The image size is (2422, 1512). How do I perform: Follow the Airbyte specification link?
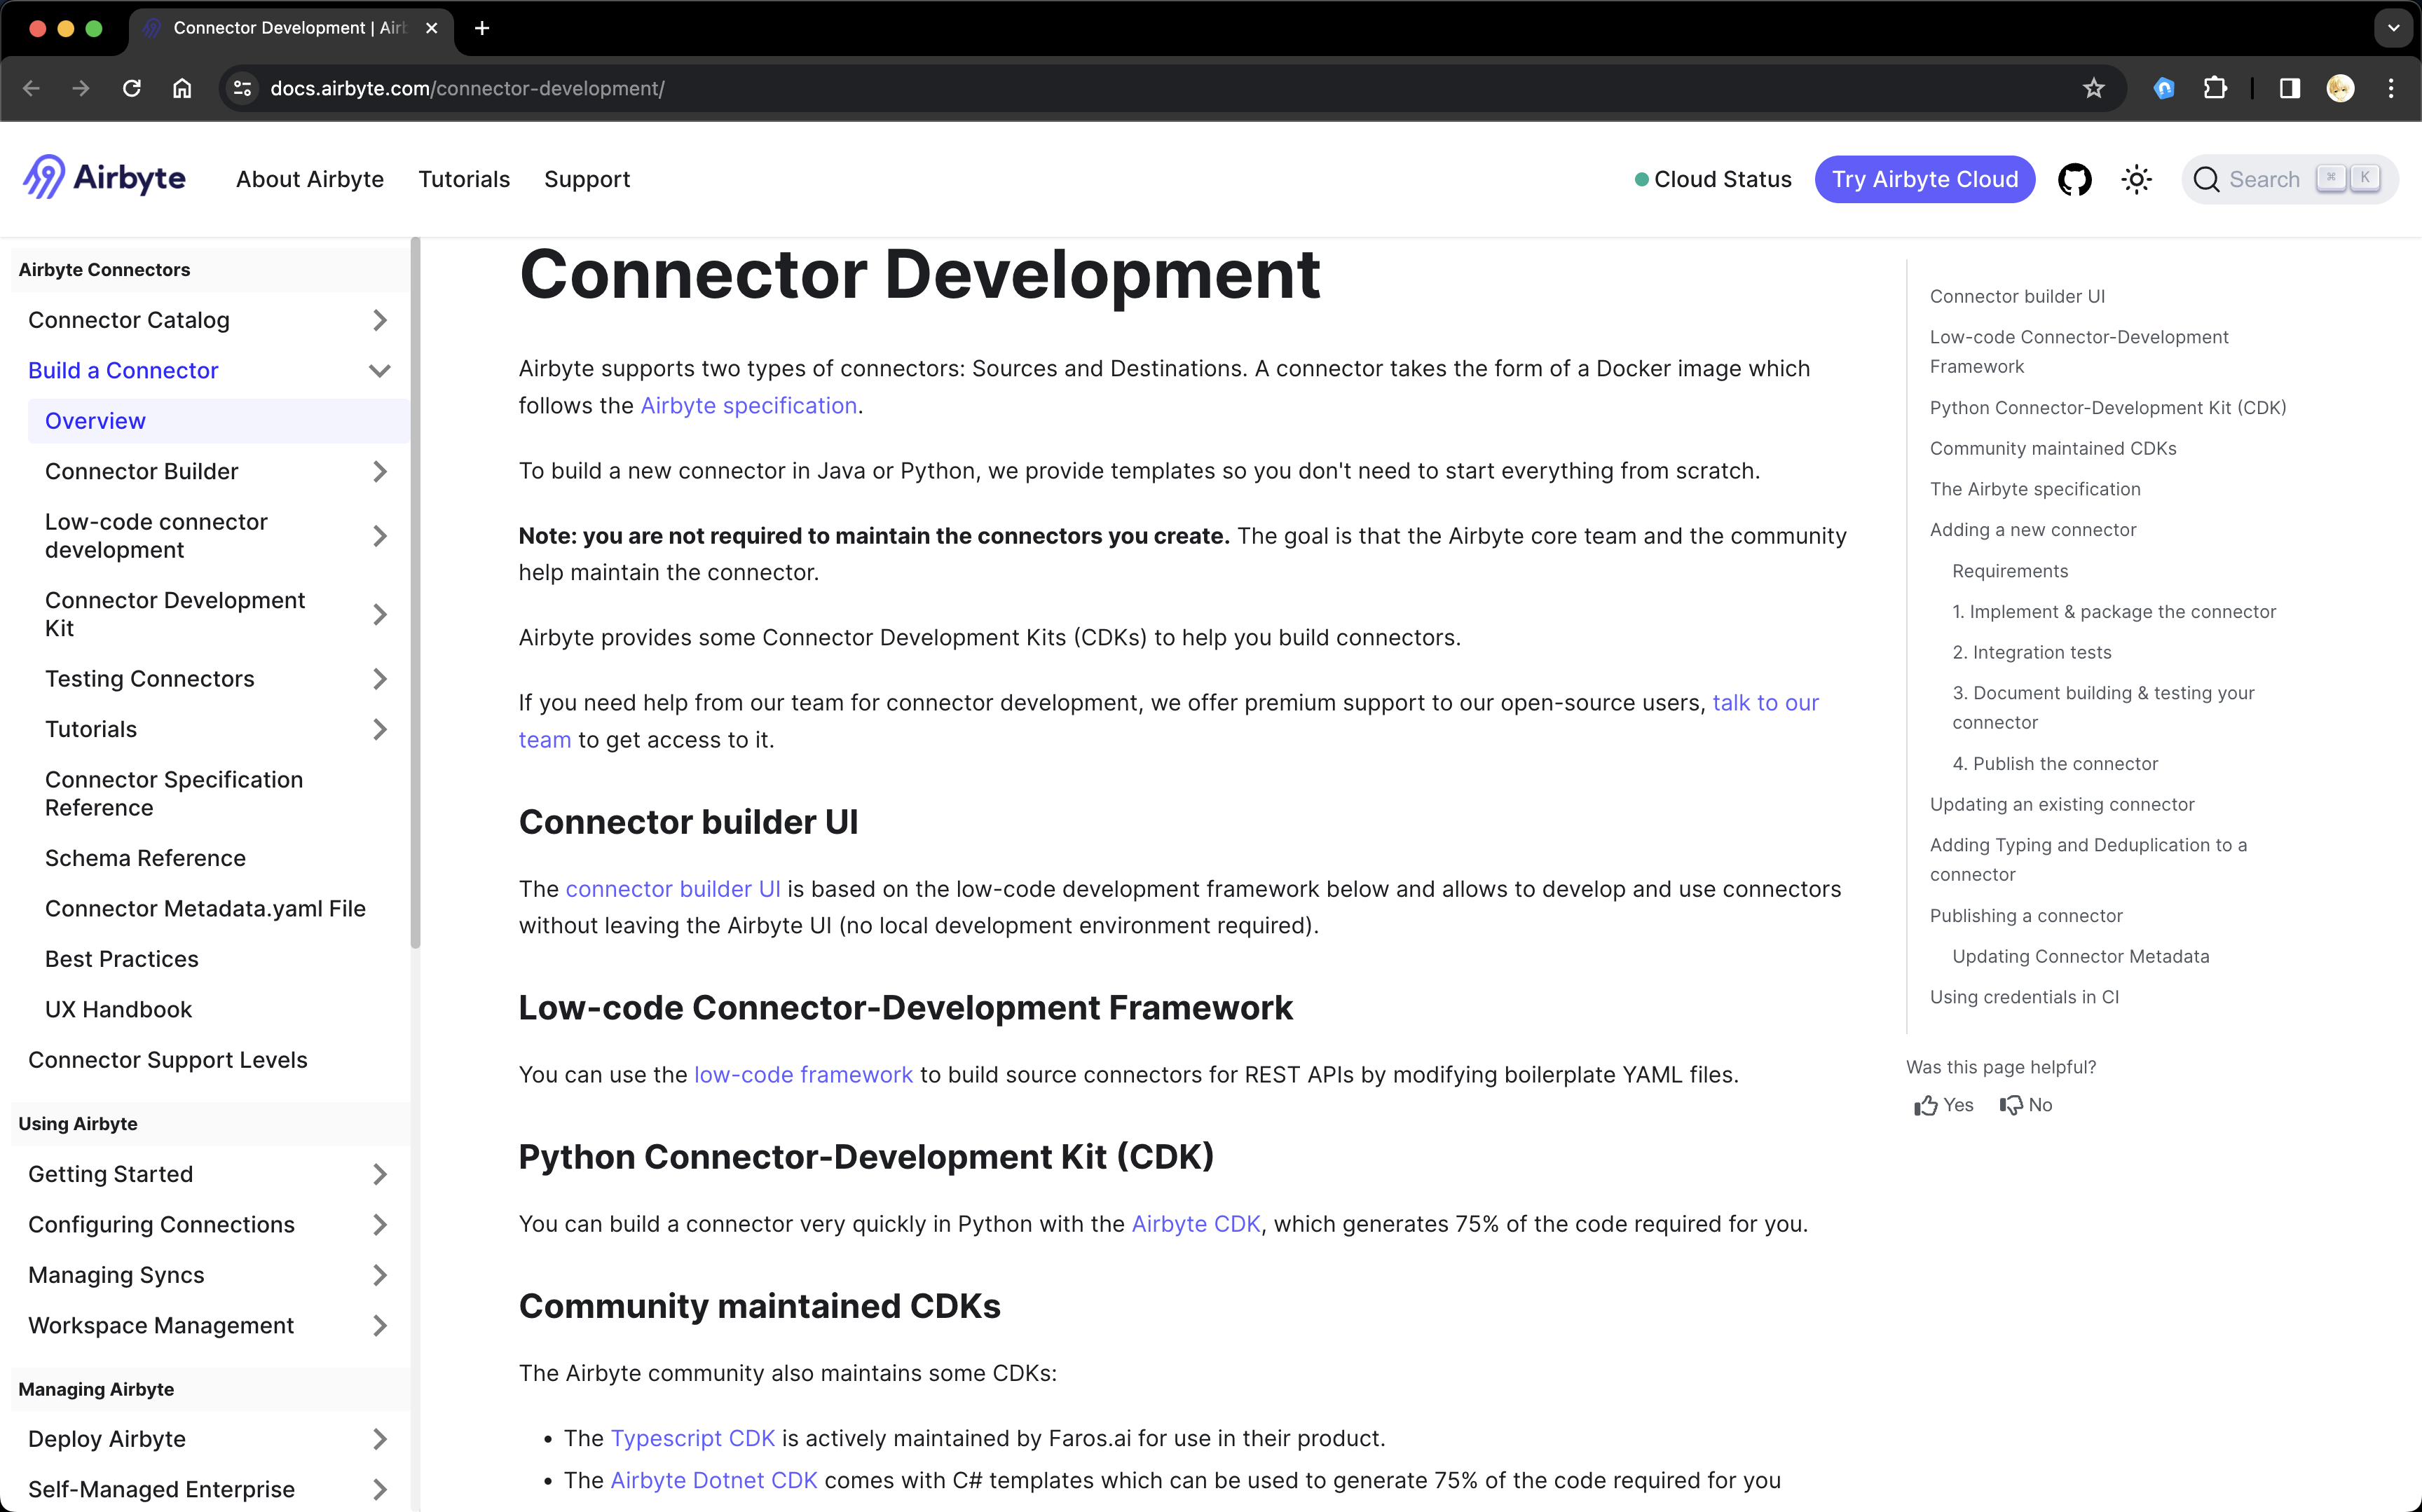(x=749, y=406)
